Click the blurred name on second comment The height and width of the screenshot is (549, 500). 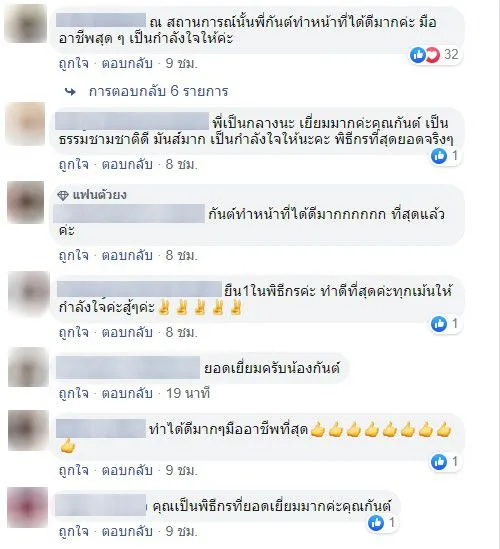132,121
